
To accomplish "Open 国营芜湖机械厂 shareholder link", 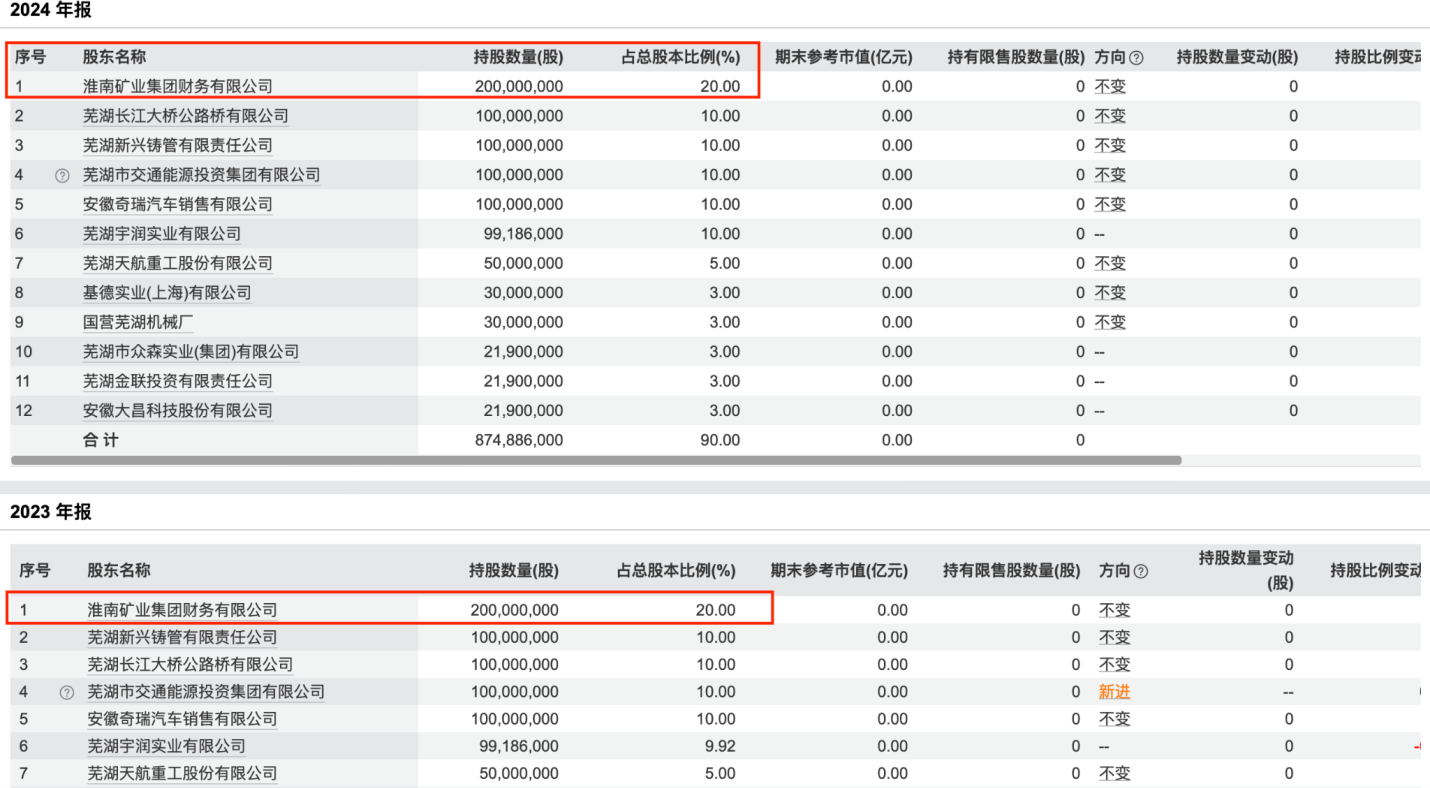I will (138, 322).
